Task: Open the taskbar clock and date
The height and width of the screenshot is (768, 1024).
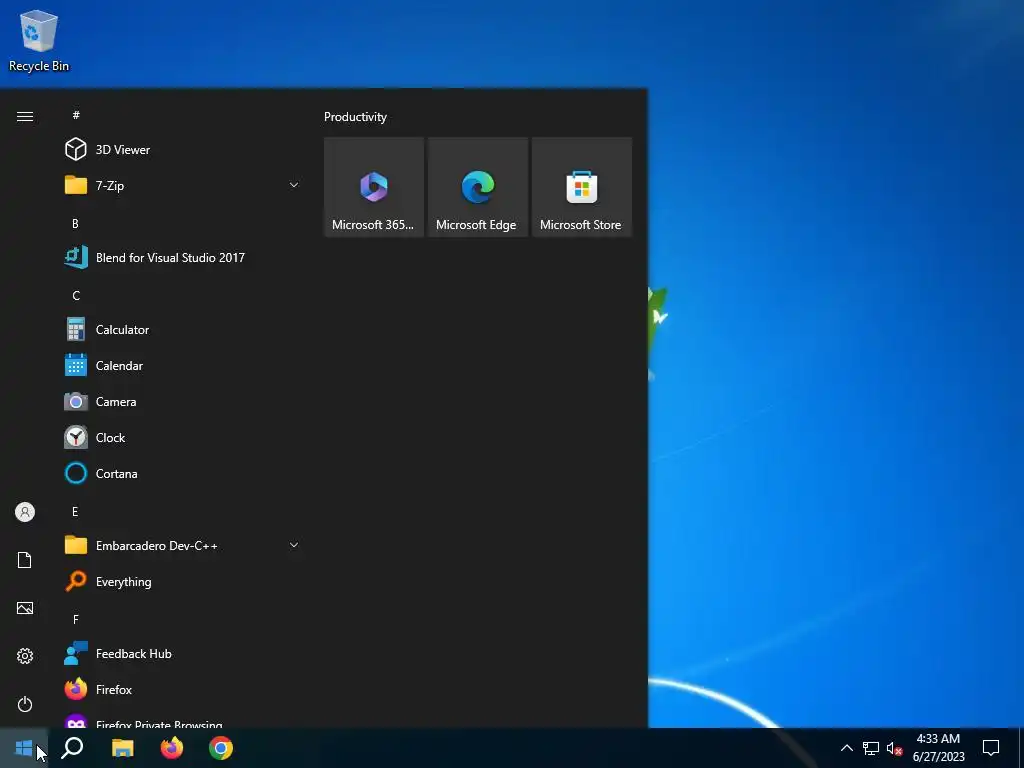Action: click(938, 748)
